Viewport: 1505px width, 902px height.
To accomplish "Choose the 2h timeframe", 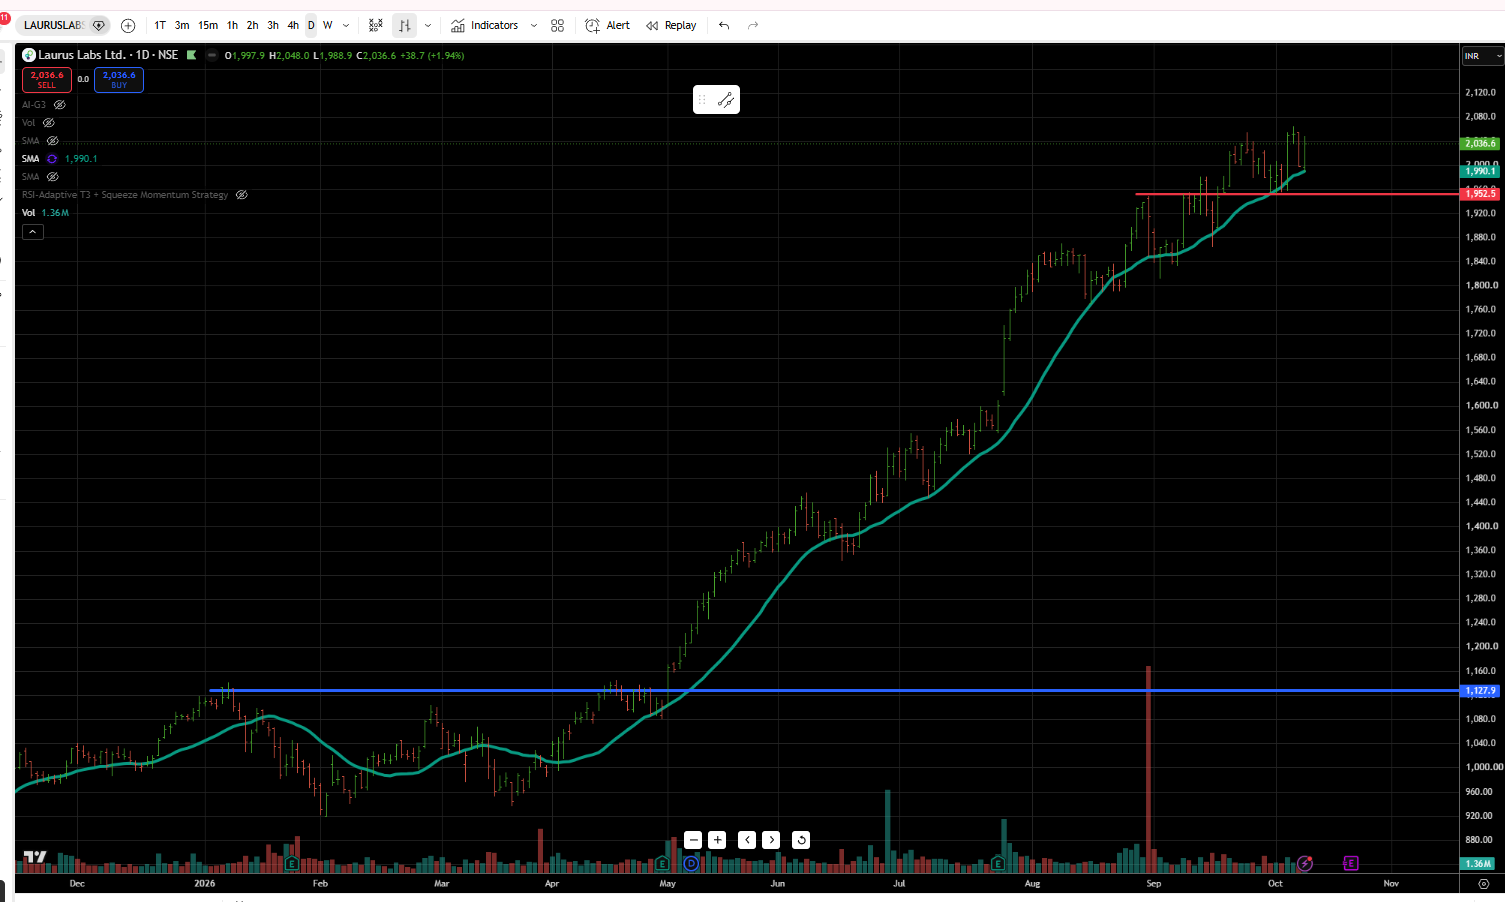I will 252,25.
